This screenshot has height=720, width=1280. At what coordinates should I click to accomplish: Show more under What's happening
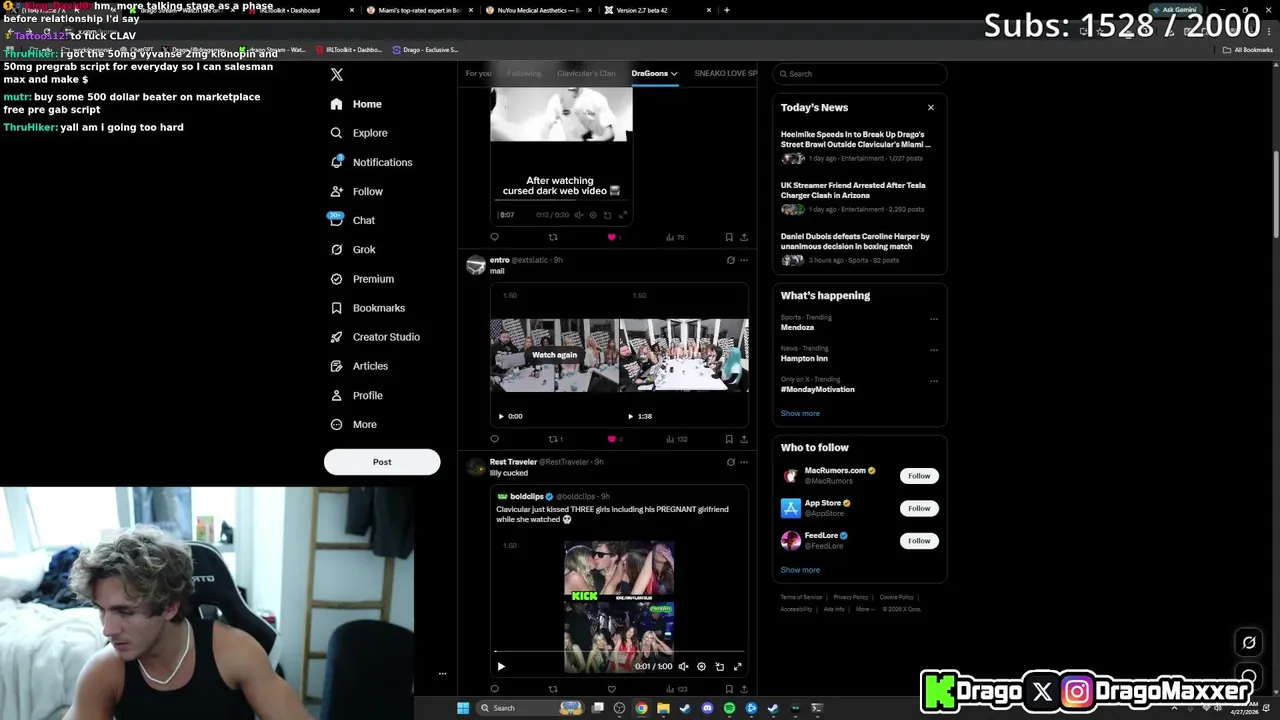[x=800, y=413]
